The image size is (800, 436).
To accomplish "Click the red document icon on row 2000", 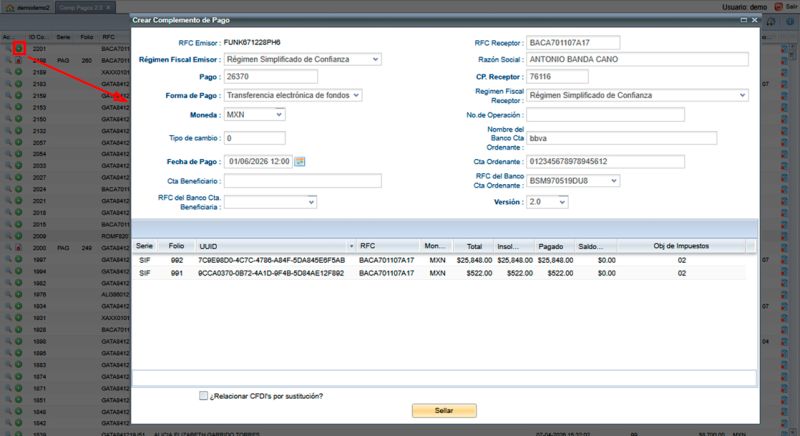I will [18, 247].
